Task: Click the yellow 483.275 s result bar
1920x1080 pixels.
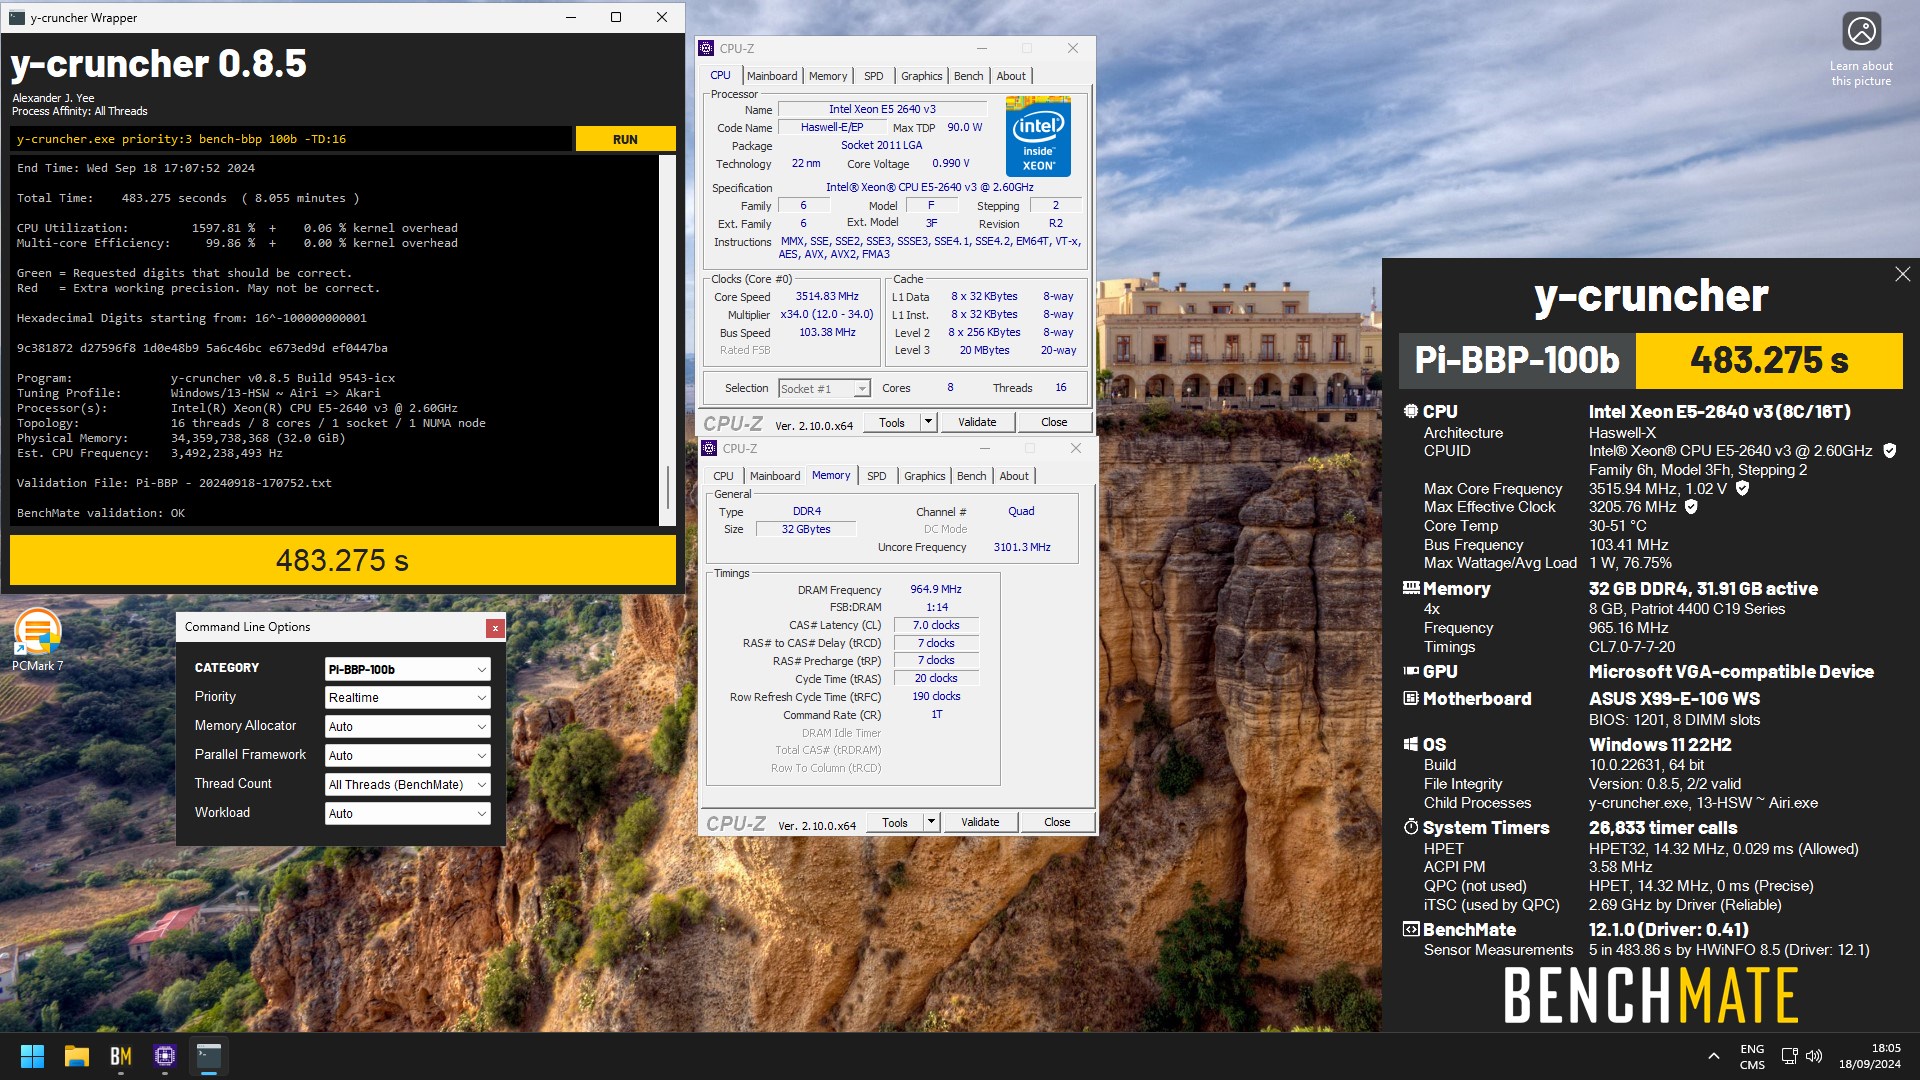Action: [x=343, y=560]
